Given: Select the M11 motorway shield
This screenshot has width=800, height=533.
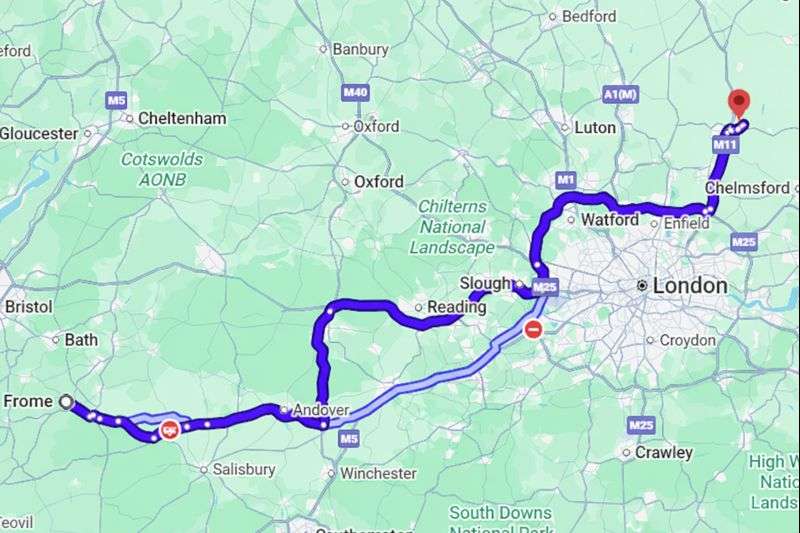Looking at the screenshot, I should (x=724, y=145).
